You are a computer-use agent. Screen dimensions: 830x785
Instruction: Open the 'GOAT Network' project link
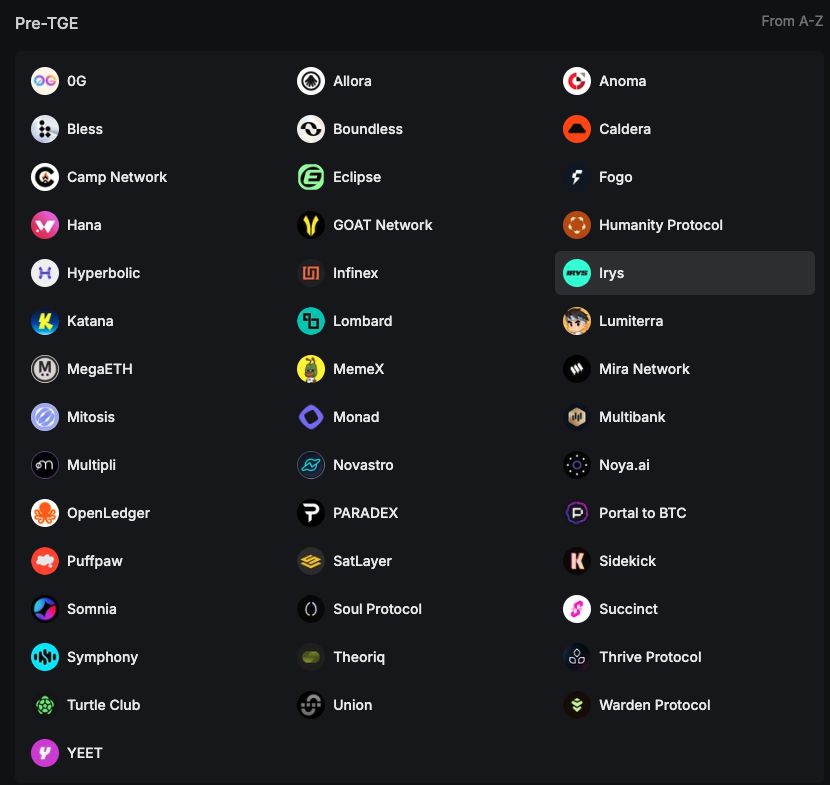(x=383, y=225)
